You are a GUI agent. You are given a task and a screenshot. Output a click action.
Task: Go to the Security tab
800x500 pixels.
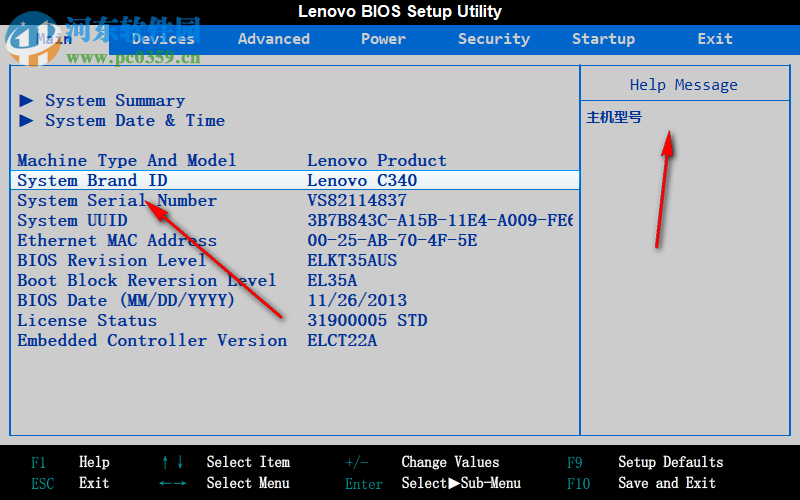494,39
